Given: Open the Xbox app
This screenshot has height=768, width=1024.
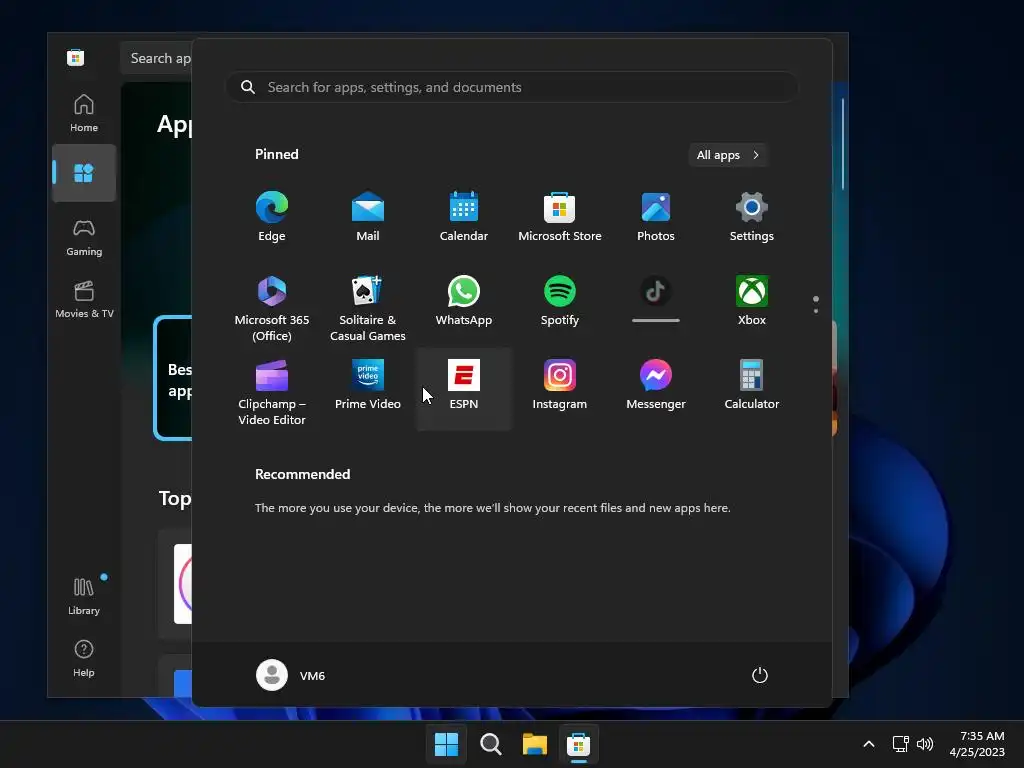Looking at the screenshot, I should click(752, 301).
